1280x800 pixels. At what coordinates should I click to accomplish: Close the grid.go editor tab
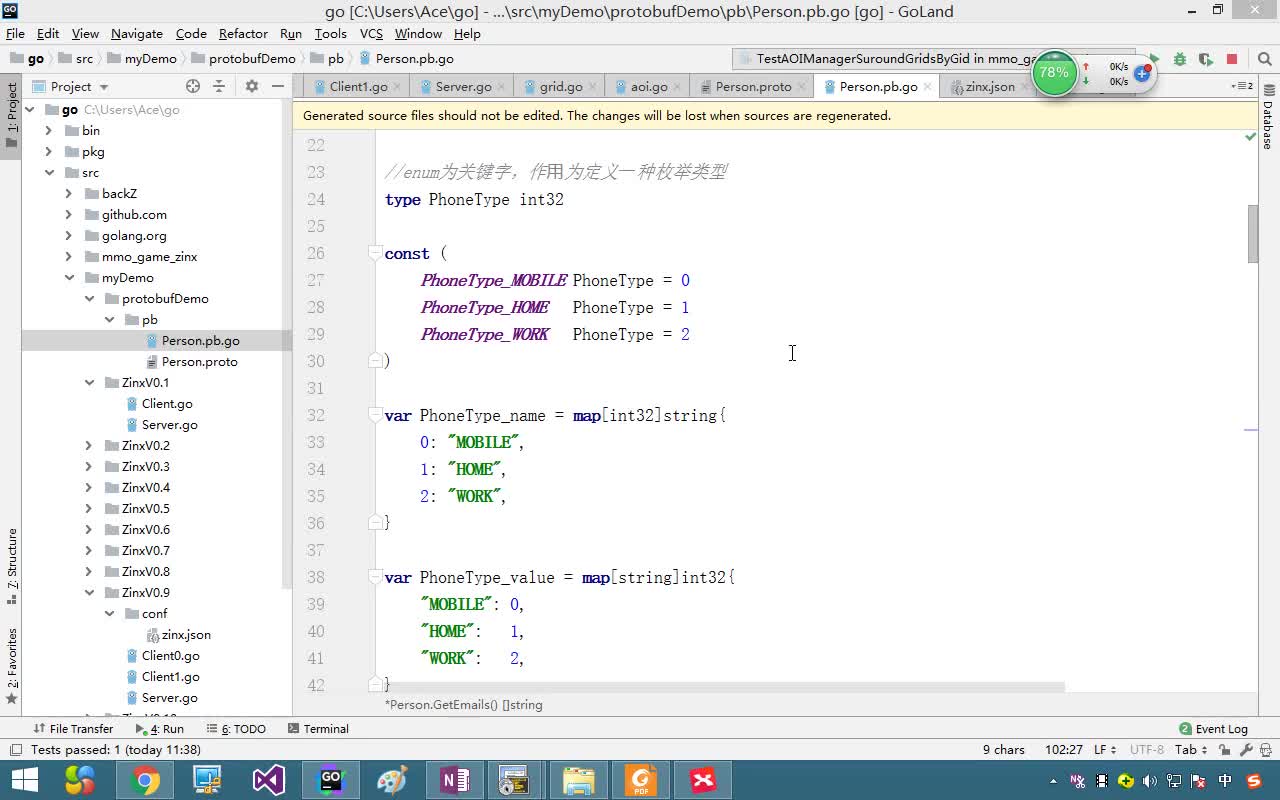pyautogui.click(x=593, y=87)
